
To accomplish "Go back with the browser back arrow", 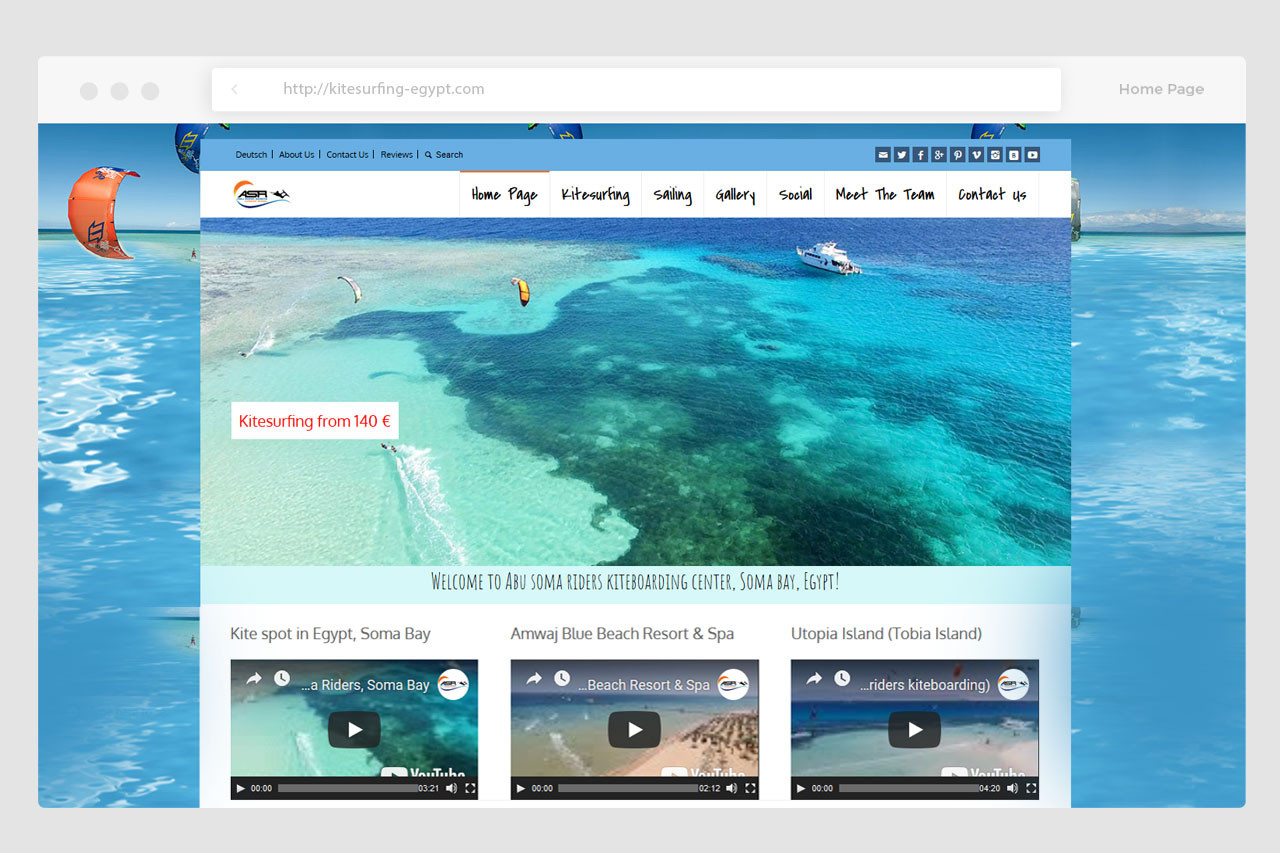I will pos(235,89).
